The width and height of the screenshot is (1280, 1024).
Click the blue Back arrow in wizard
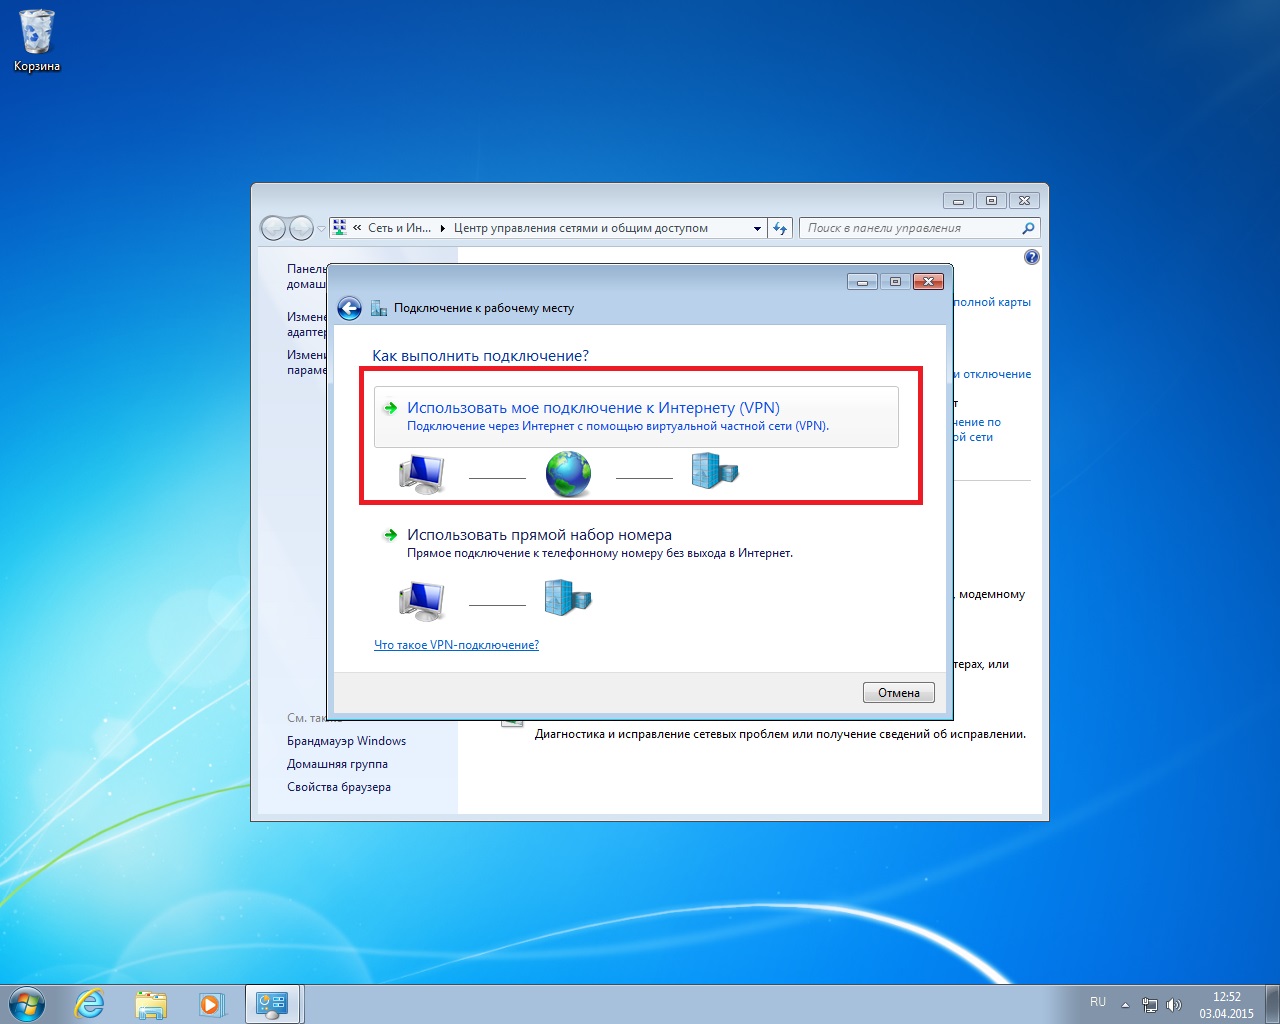pyautogui.click(x=349, y=308)
